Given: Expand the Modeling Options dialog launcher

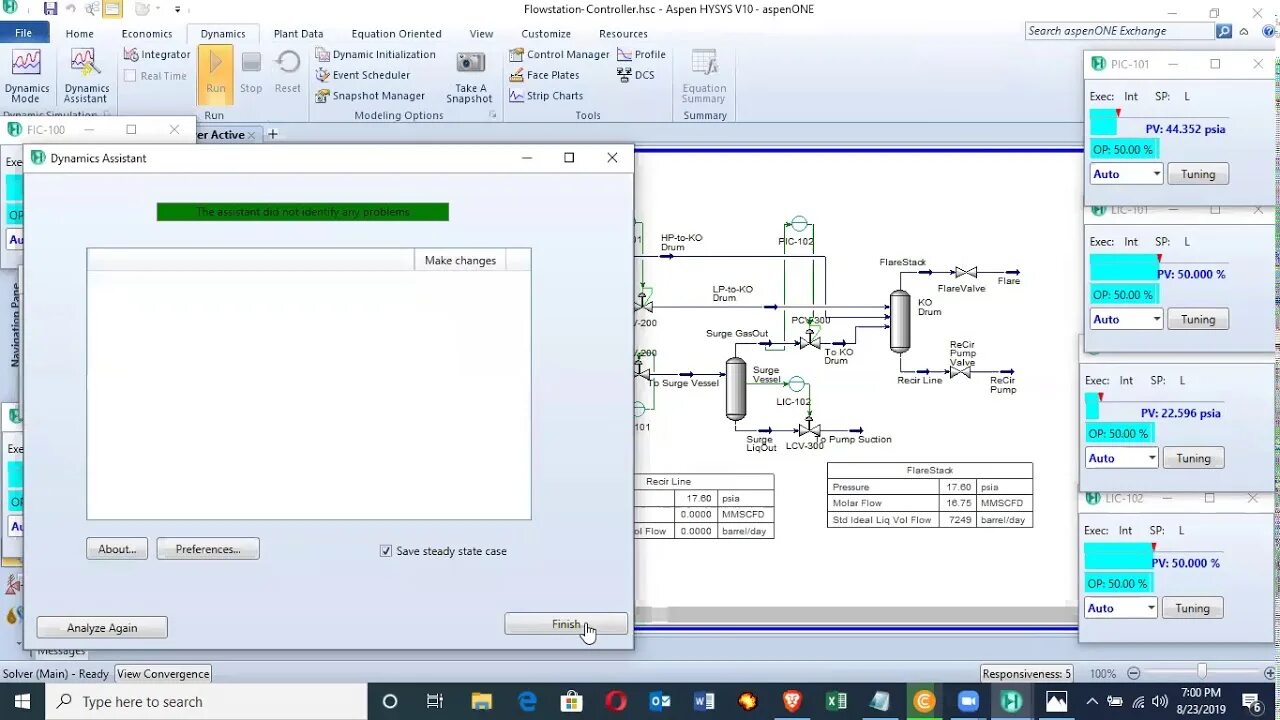Looking at the screenshot, I should pyautogui.click(x=492, y=116).
